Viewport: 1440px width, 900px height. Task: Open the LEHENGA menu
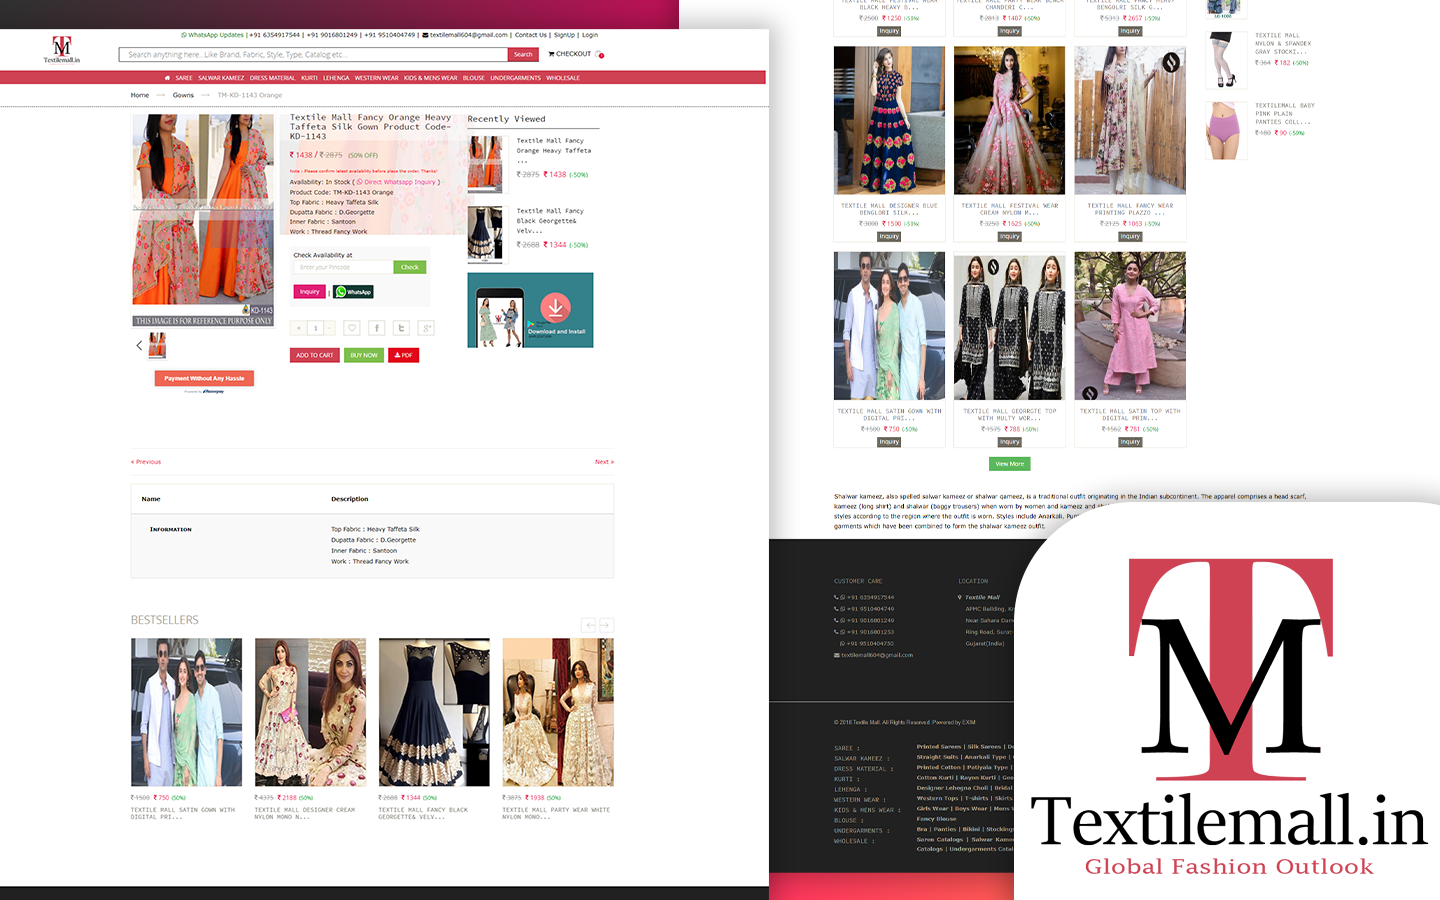(336, 78)
